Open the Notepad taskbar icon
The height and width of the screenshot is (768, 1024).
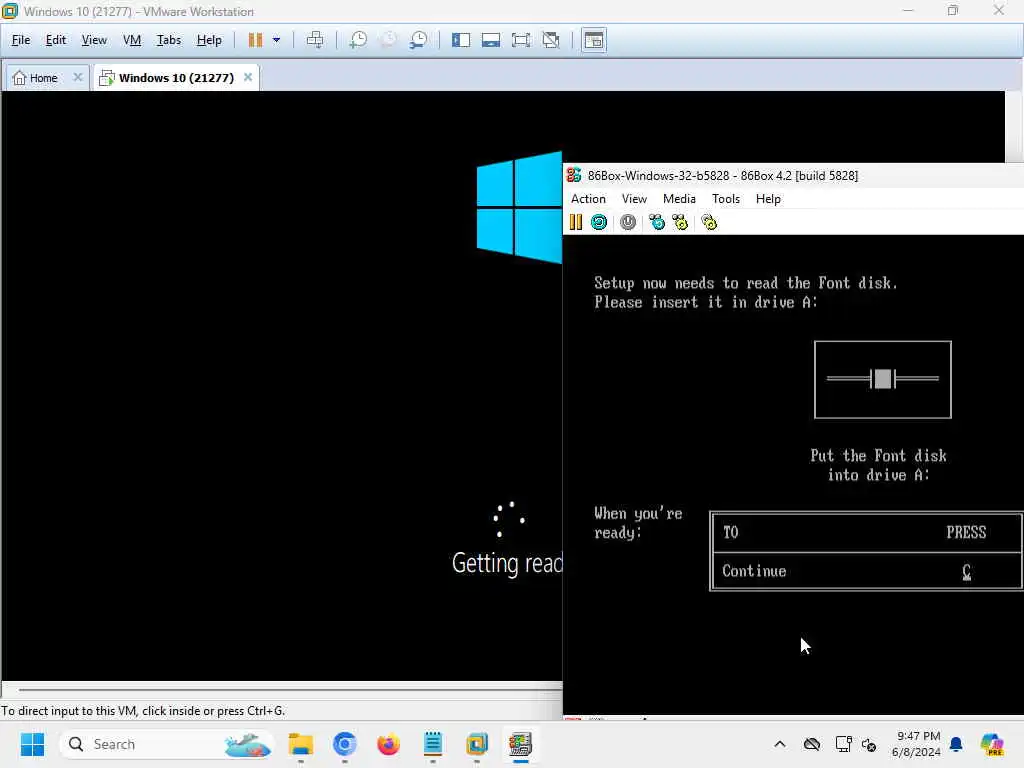point(433,744)
